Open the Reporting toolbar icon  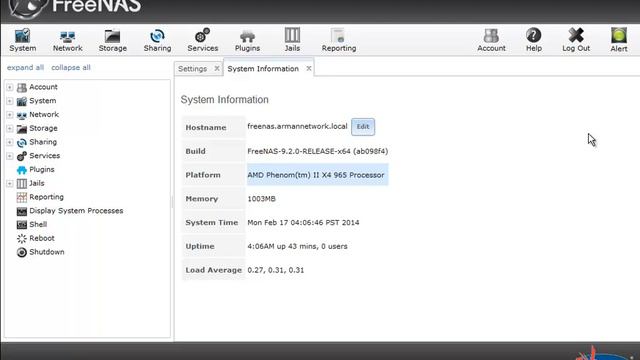click(339, 40)
